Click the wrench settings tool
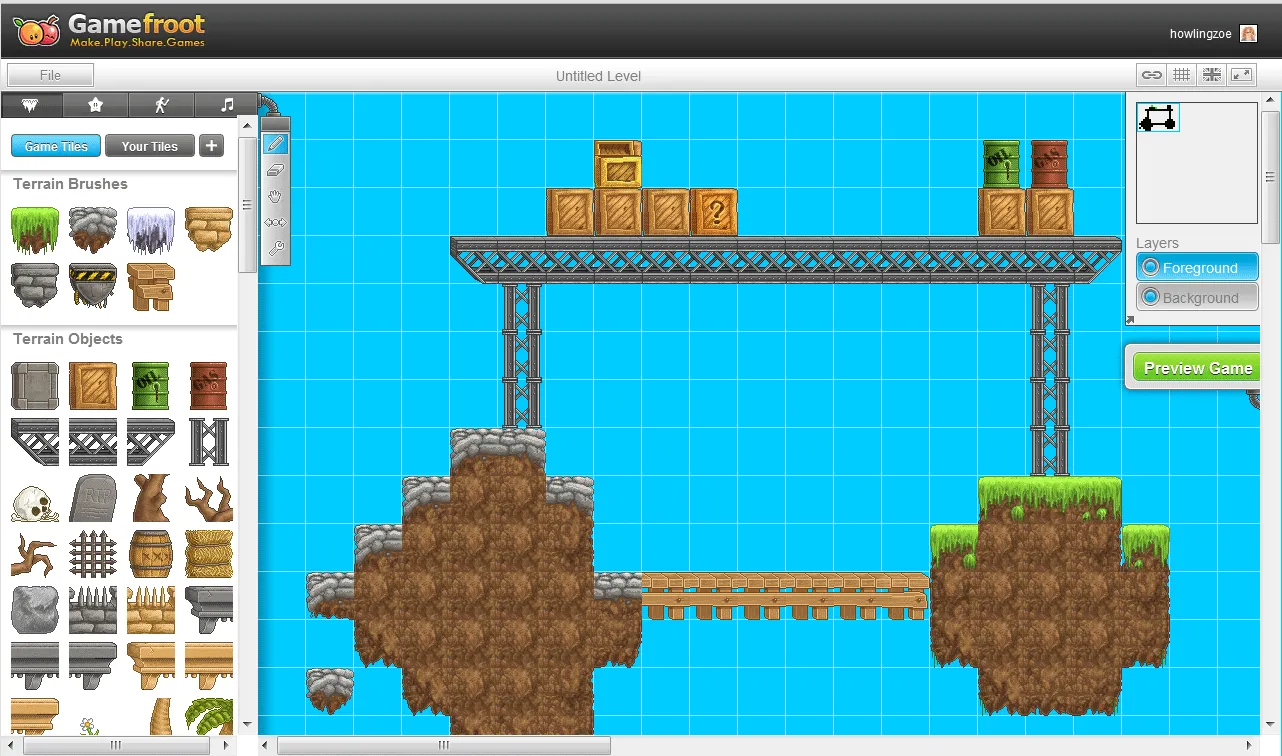 pos(275,248)
